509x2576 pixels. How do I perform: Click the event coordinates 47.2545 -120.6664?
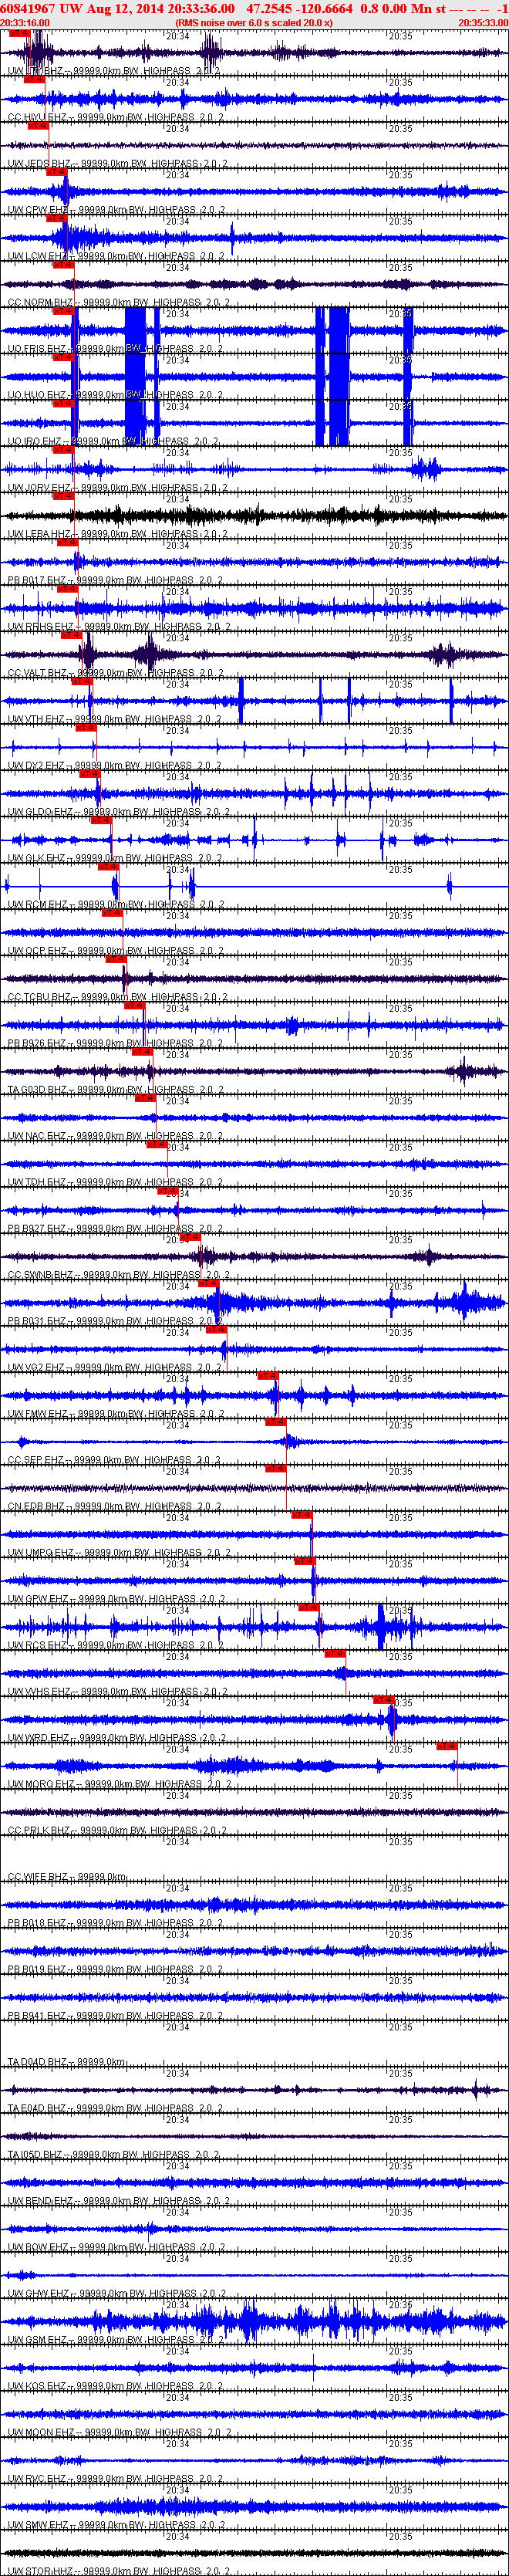click(299, 8)
